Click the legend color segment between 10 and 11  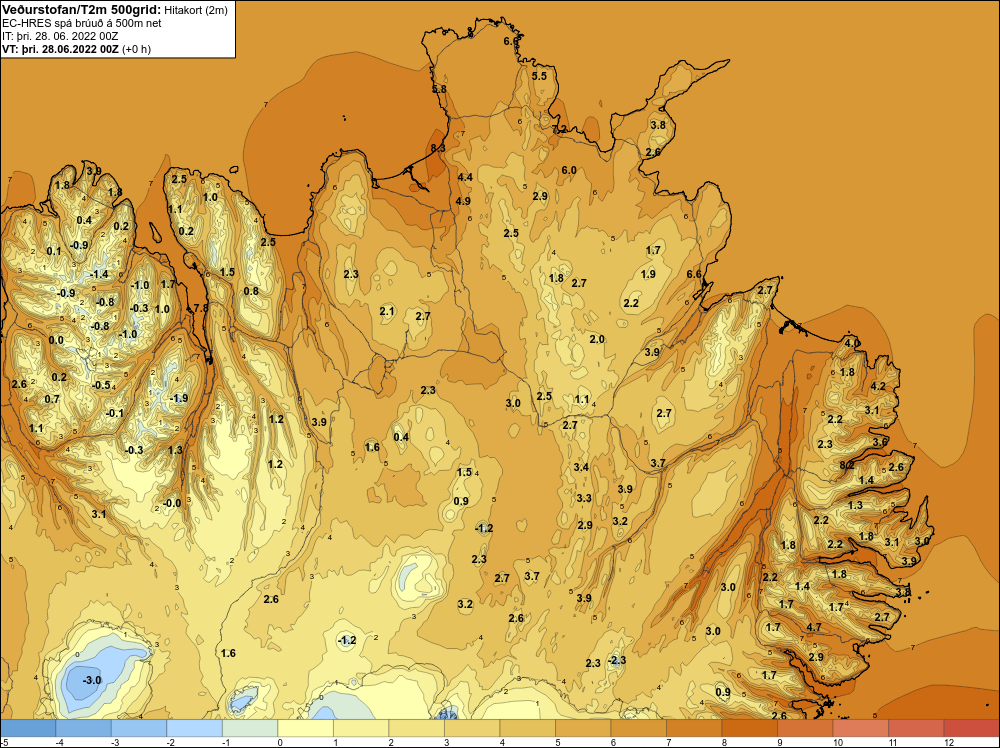point(860,728)
